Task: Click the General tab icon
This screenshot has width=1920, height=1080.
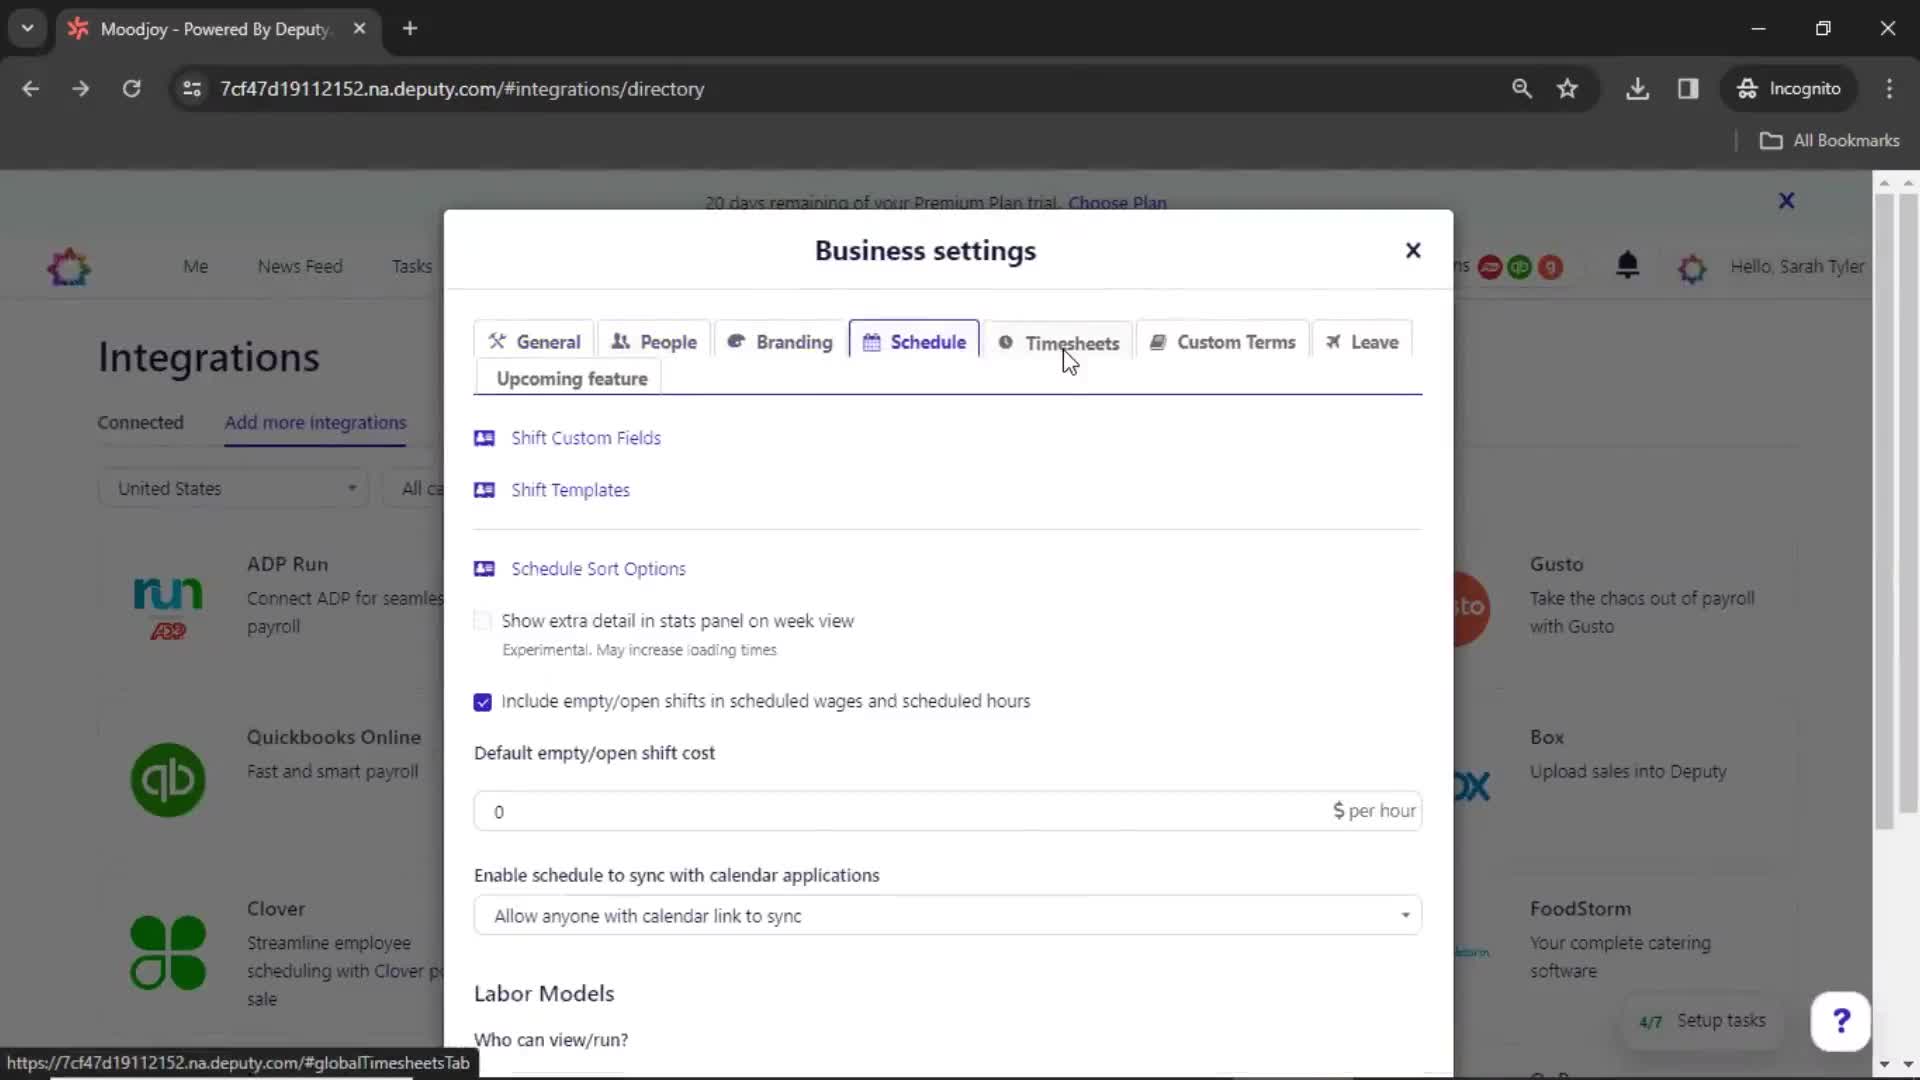Action: tap(497, 340)
